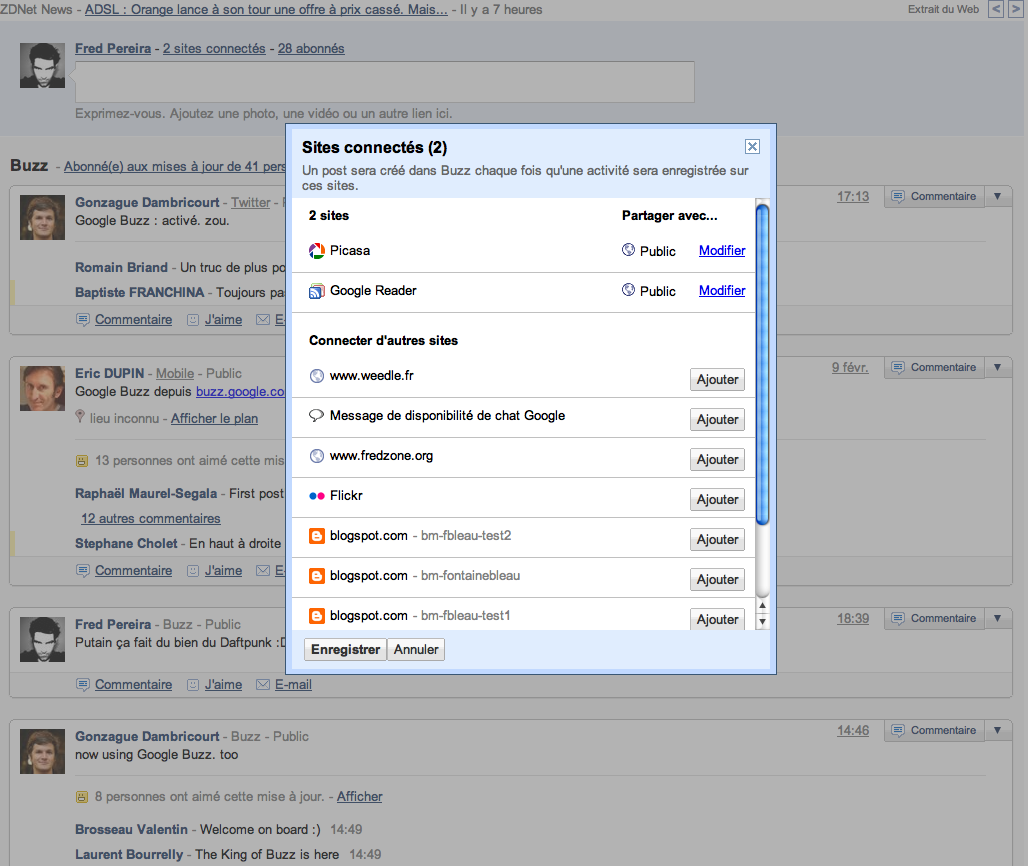
Task: Click the dialog scrollbar up arrow
Action: pos(762,606)
